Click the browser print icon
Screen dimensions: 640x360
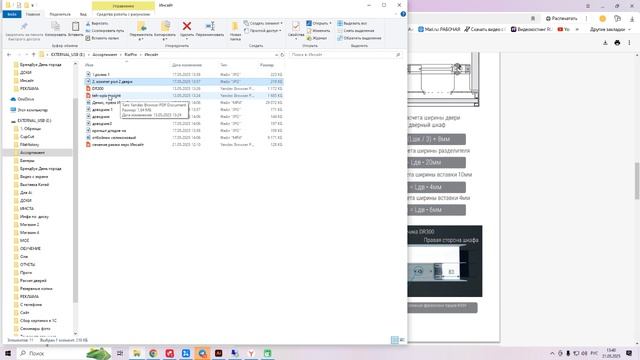[617, 42]
